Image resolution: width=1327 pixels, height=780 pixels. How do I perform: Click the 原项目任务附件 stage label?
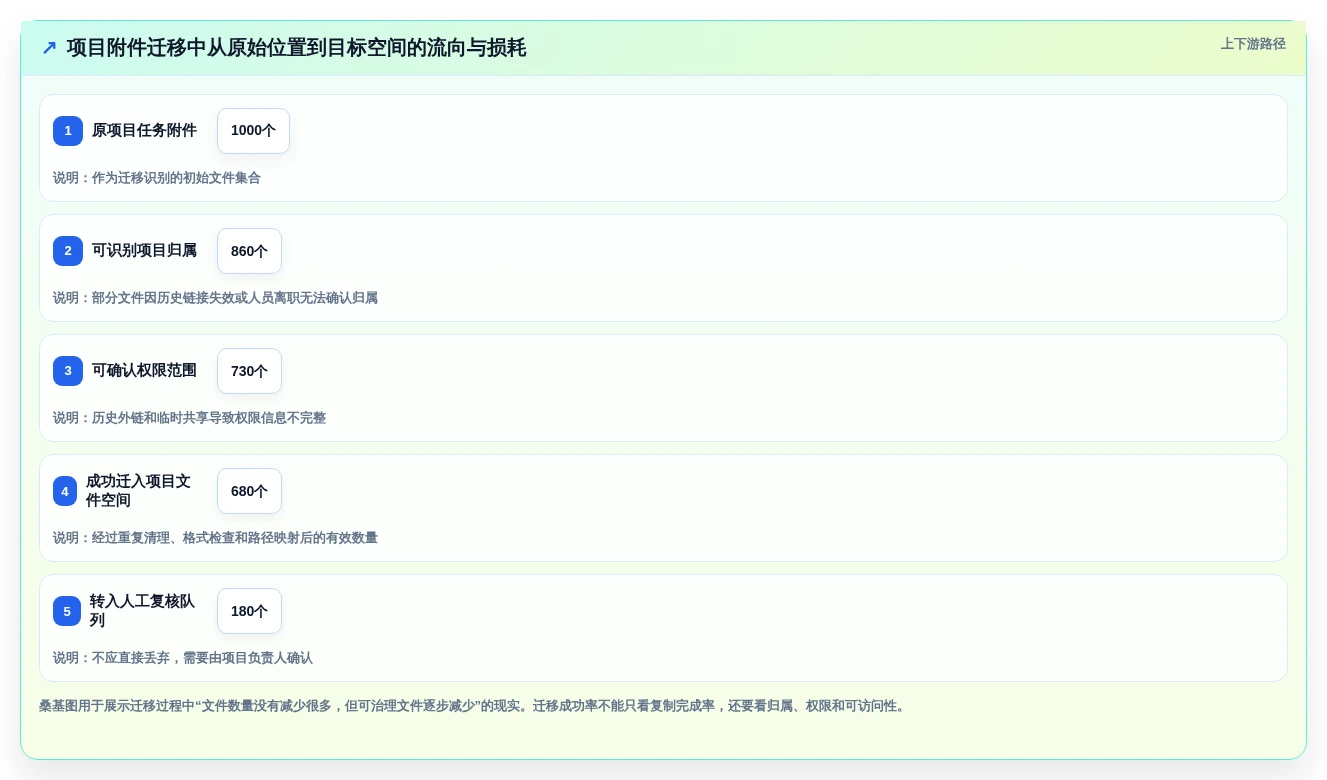coord(144,131)
